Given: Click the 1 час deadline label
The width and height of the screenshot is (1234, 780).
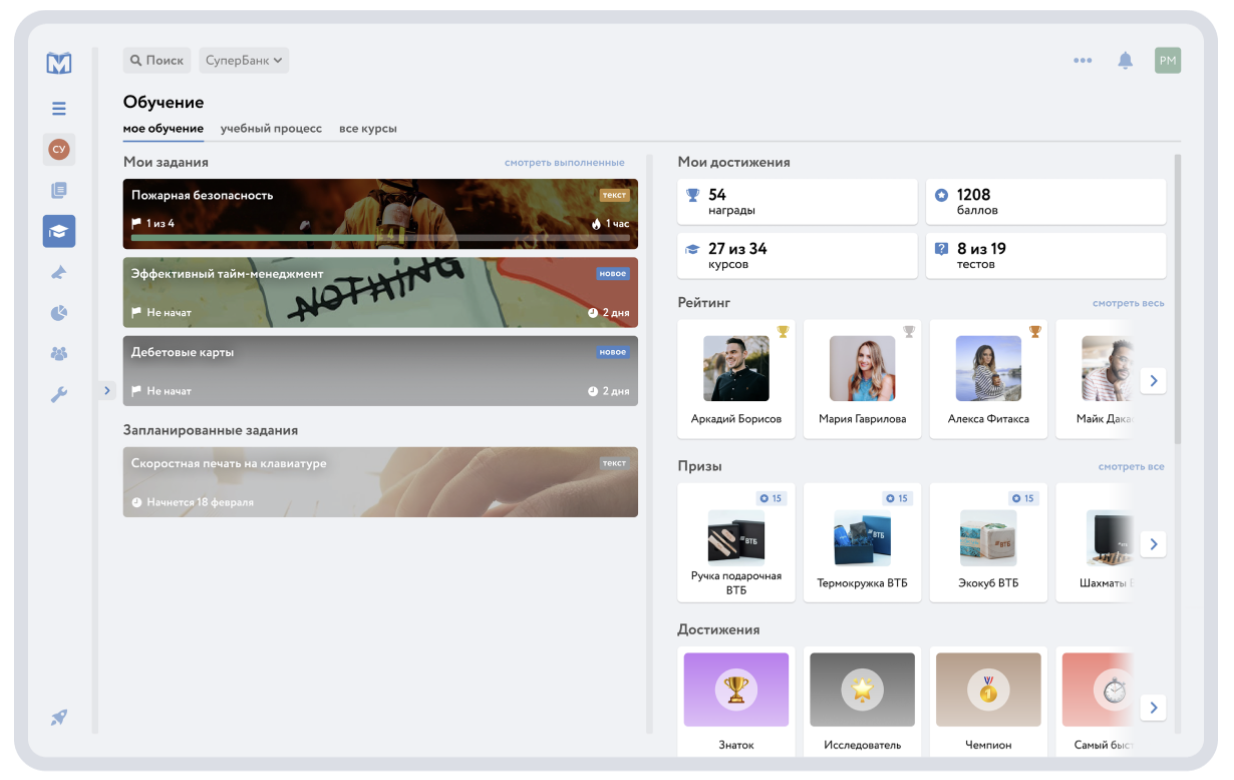Looking at the screenshot, I should pos(618,224).
